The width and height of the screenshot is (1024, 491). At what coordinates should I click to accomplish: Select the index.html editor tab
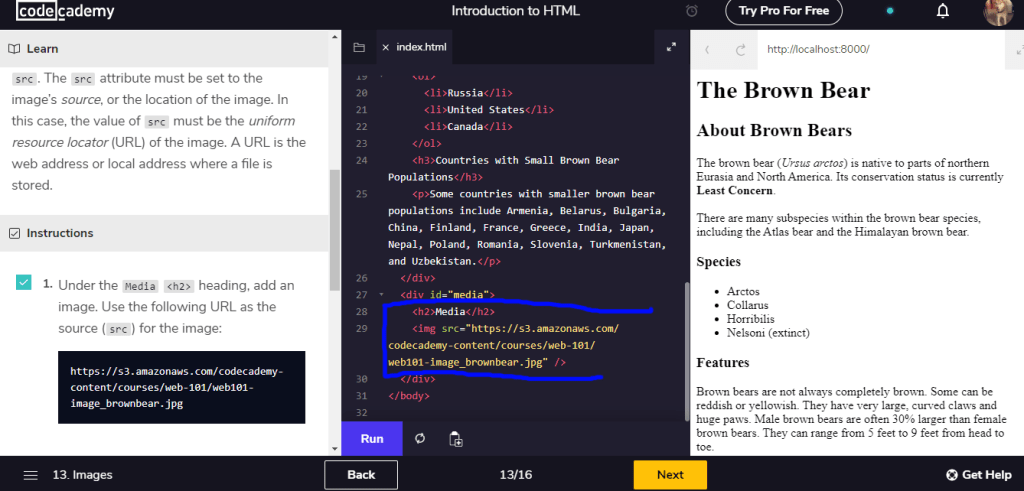point(421,47)
